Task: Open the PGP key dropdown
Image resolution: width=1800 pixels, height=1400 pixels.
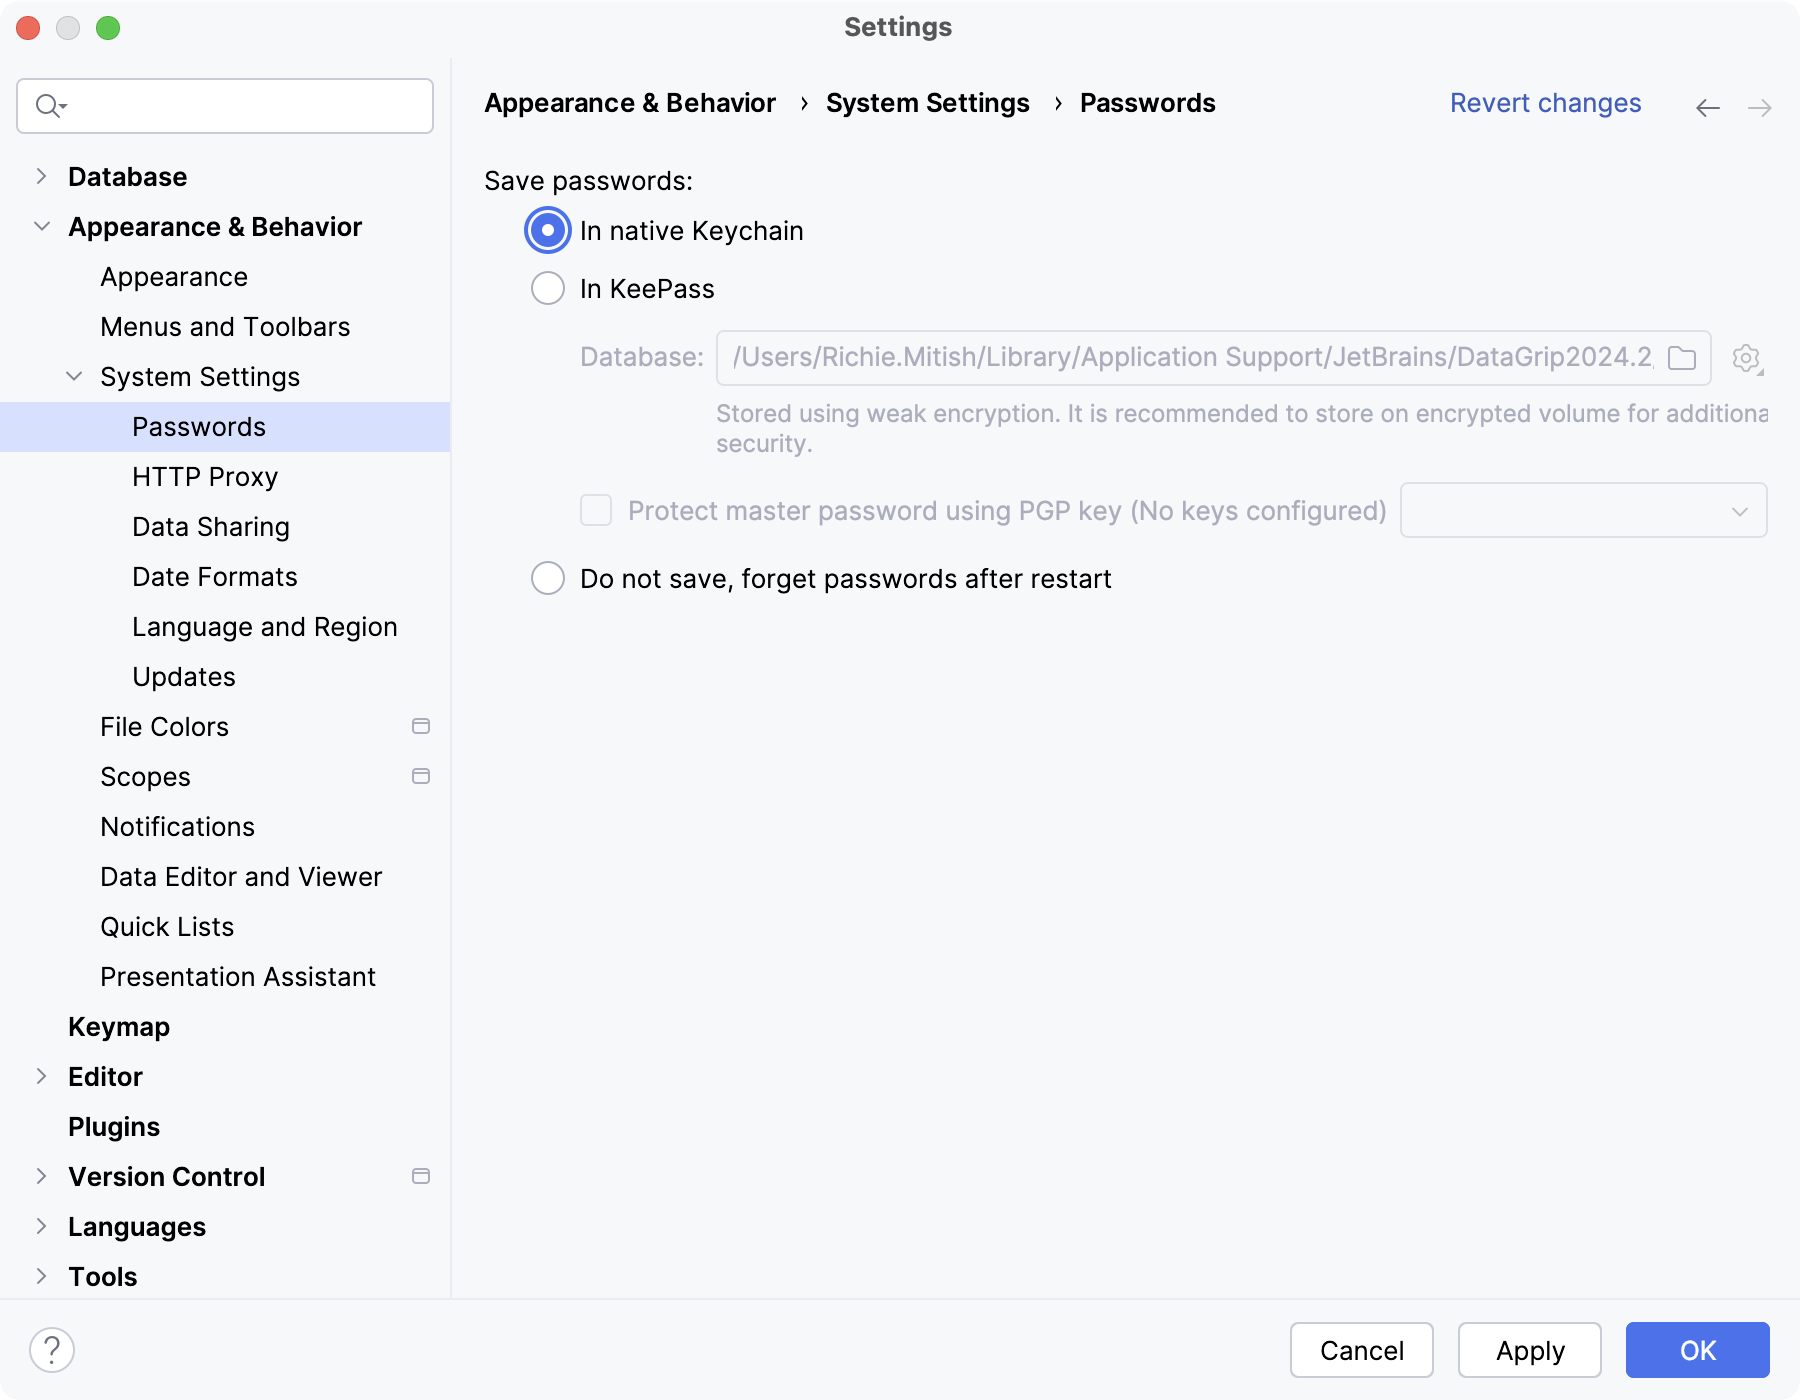Action: 1583,511
